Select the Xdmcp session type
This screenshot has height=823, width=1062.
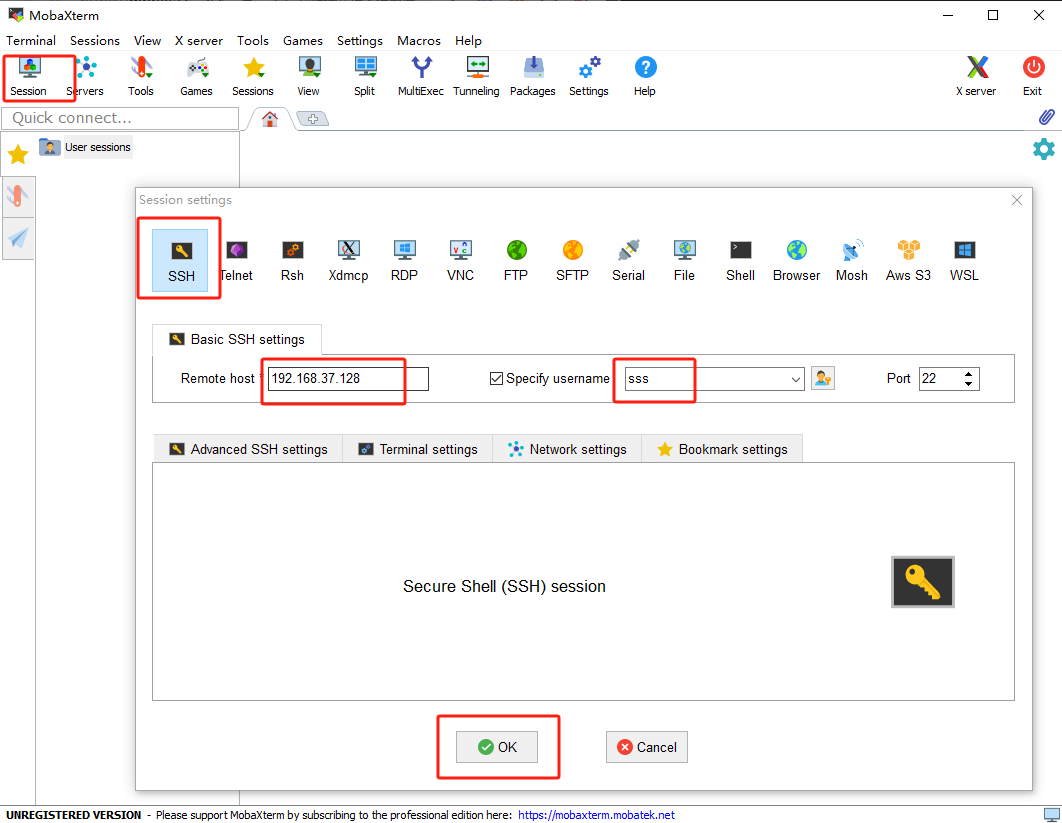coord(348,260)
